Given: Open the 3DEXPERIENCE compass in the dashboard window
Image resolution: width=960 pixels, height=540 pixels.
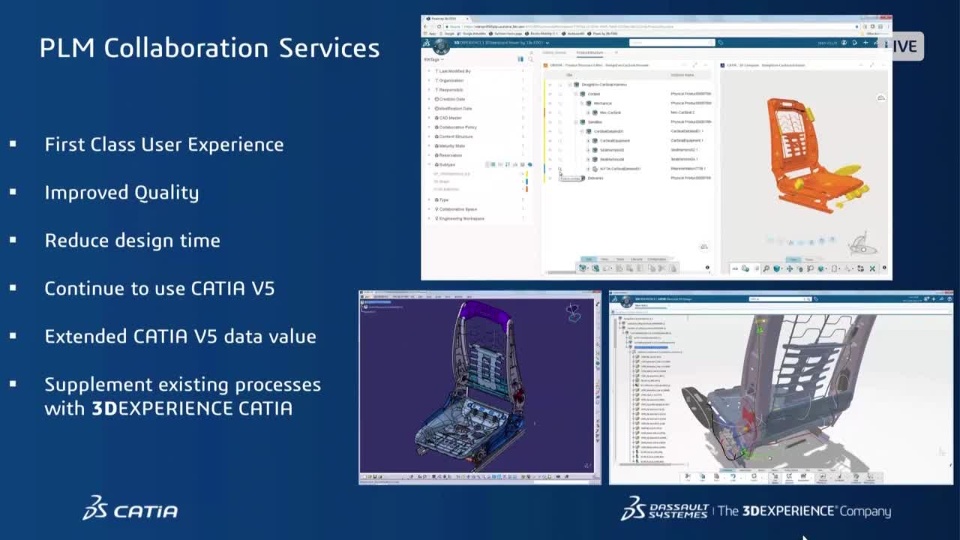Looking at the screenshot, I should pyautogui.click(x=441, y=46).
